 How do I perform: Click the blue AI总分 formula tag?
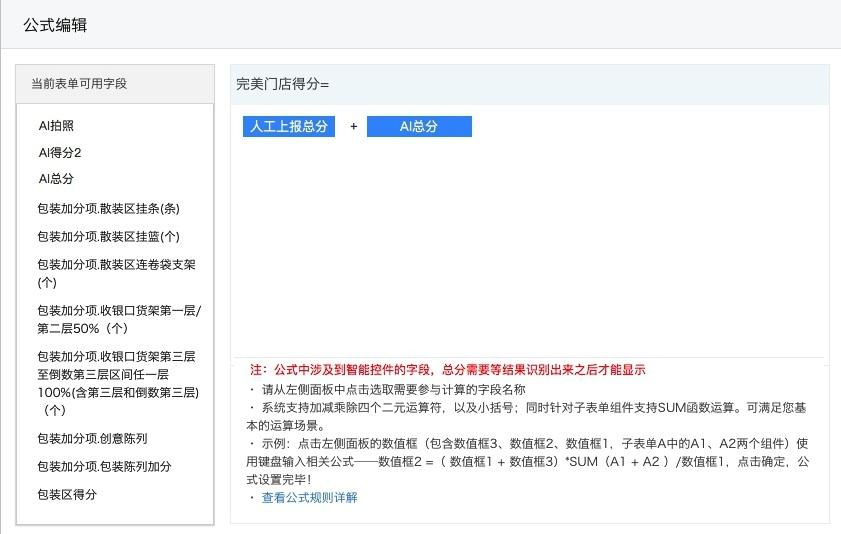click(419, 127)
